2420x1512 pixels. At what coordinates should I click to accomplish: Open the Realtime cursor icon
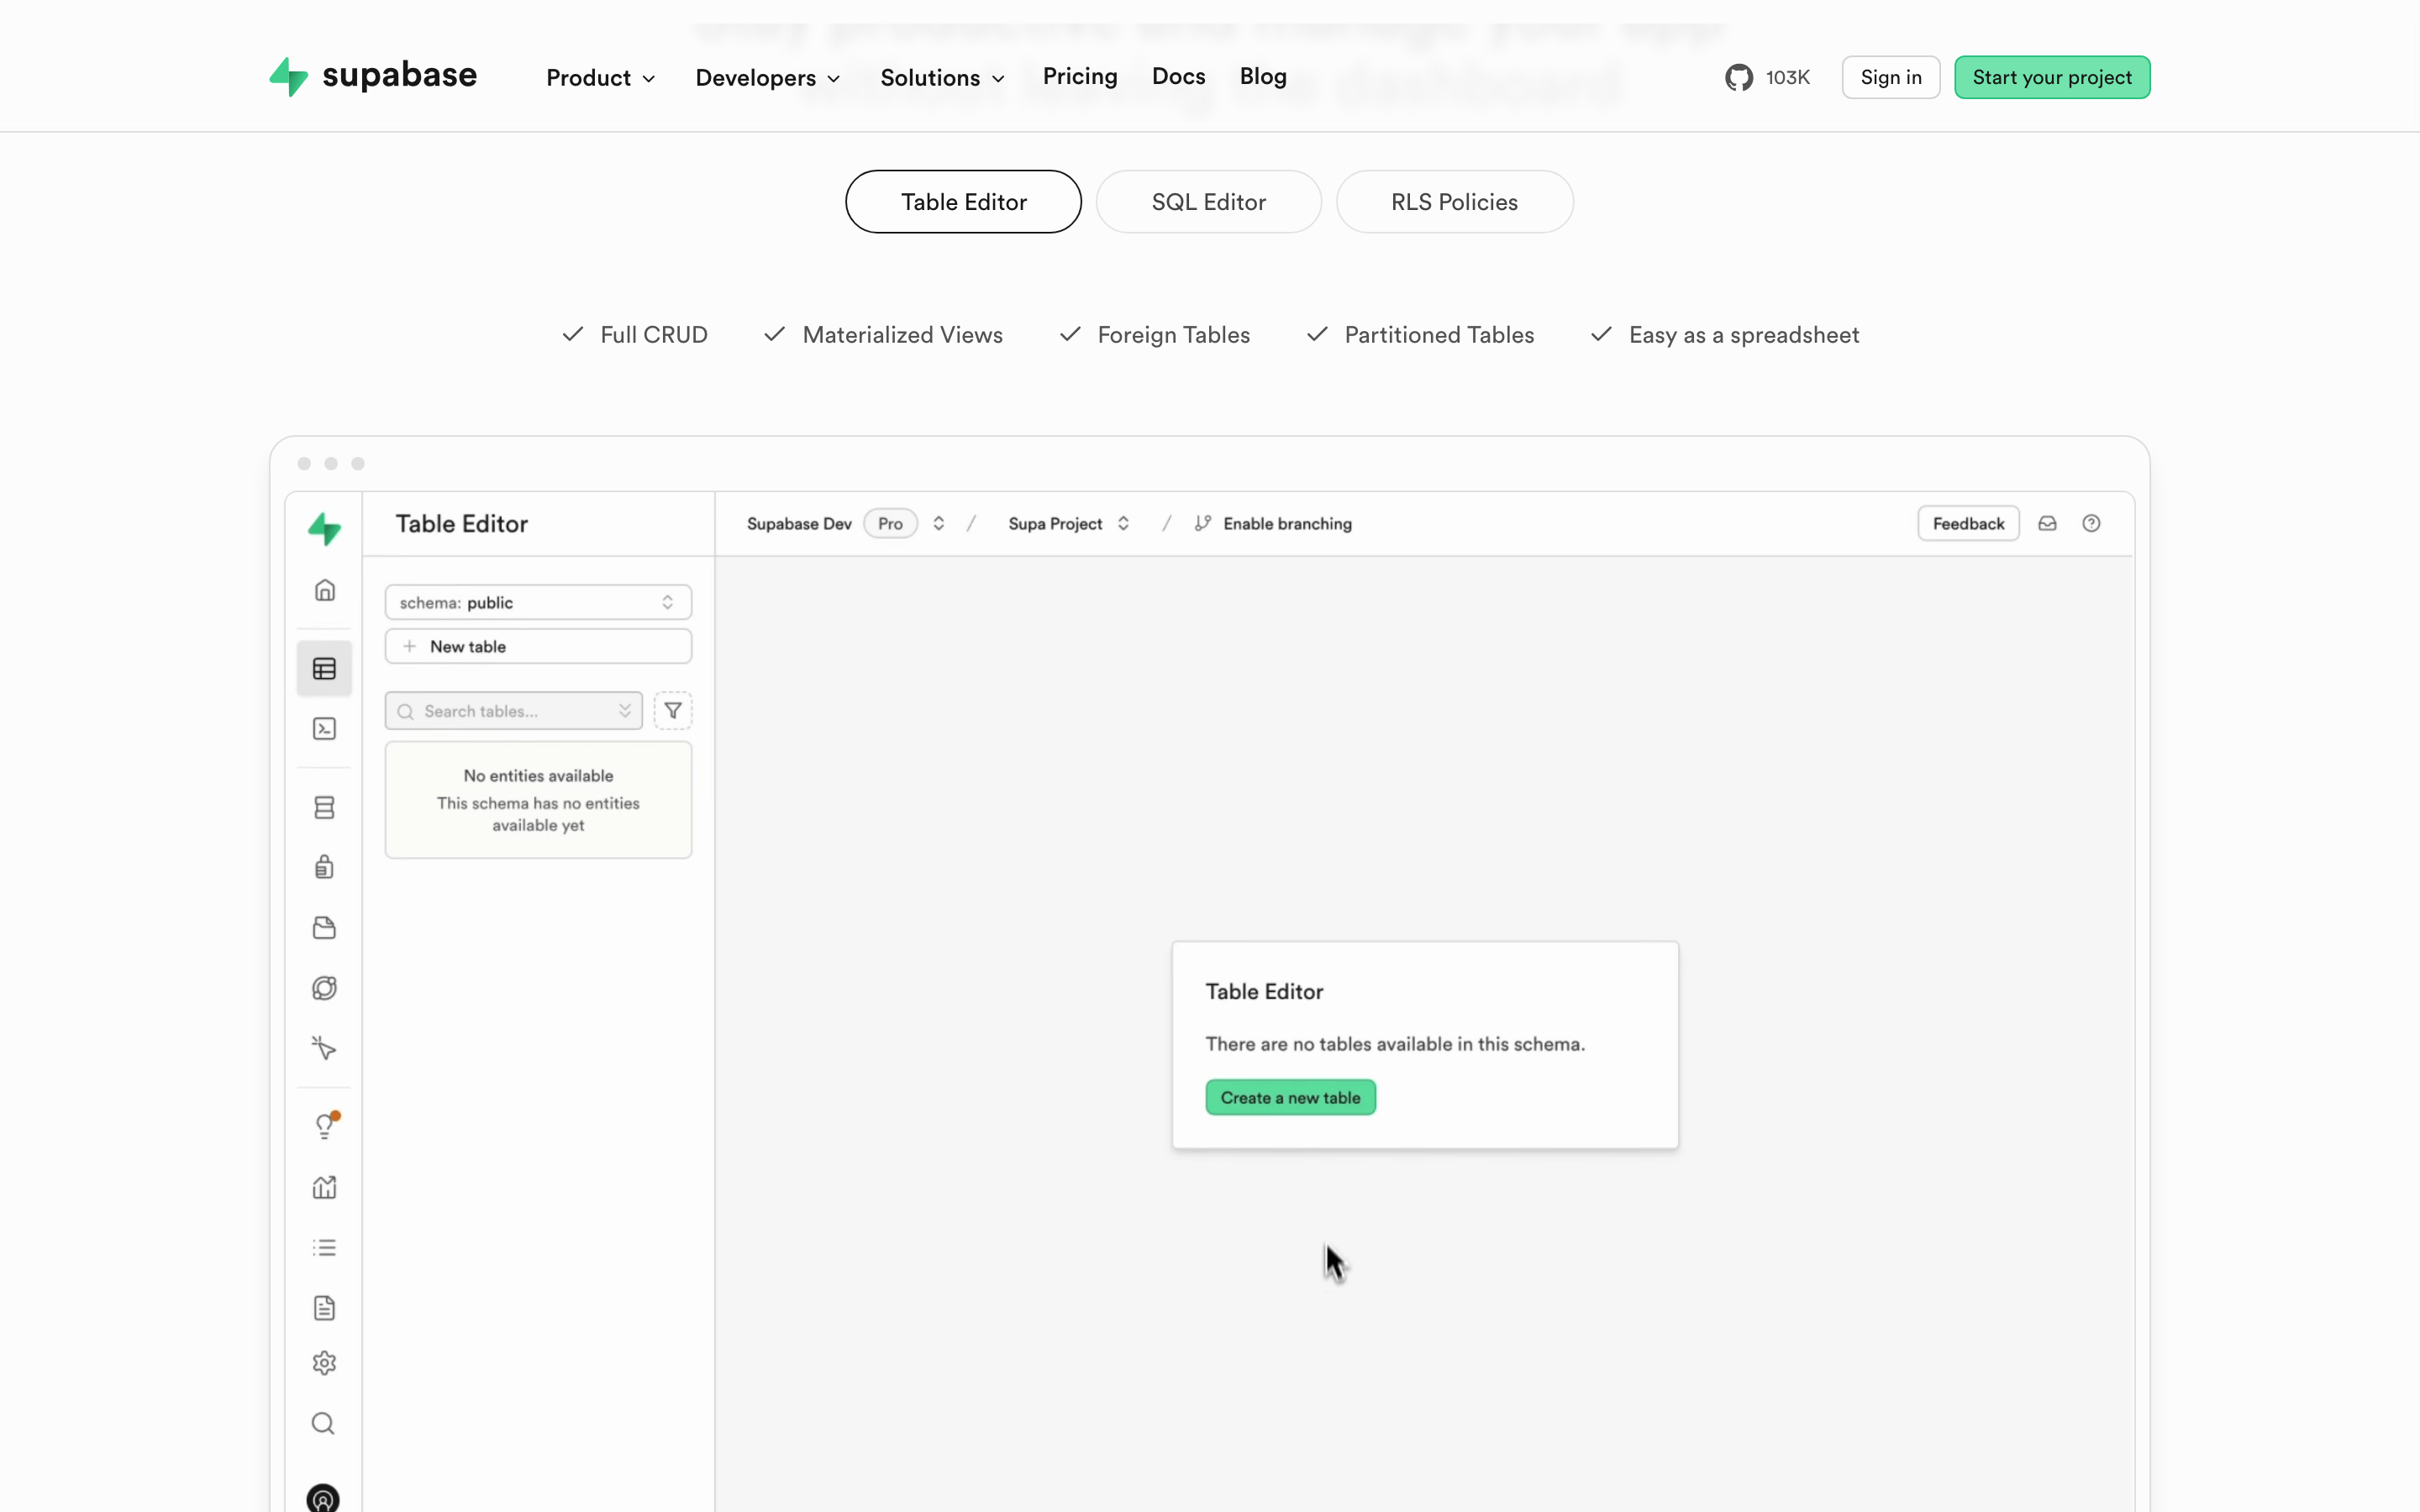coord(324,1048)
